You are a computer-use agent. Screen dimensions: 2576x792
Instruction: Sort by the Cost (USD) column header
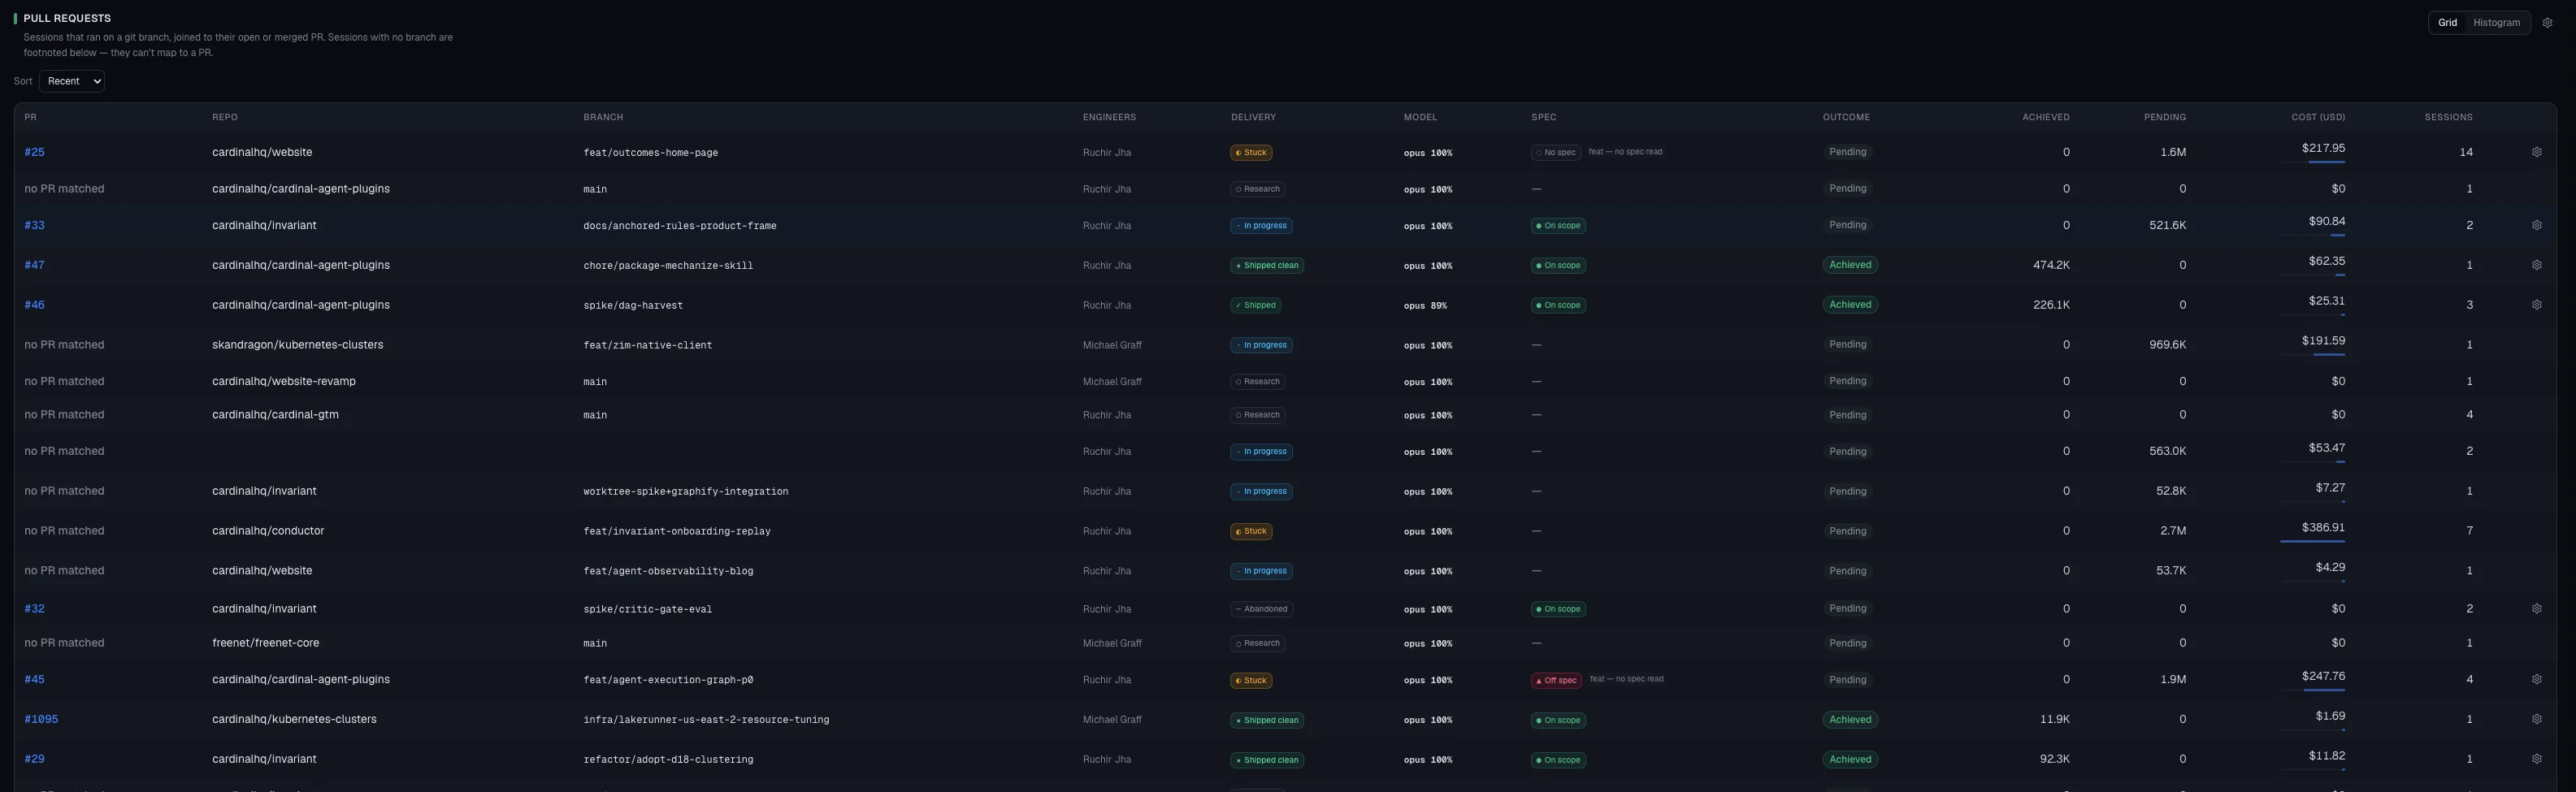(x=2318, y=117)
